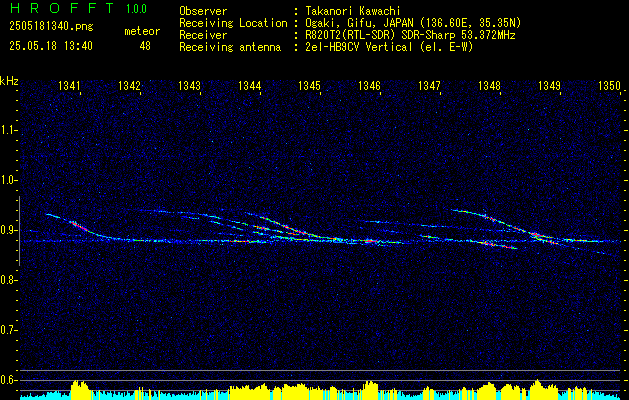Click the 1.0 kHz frequency label

coord(7,181)
